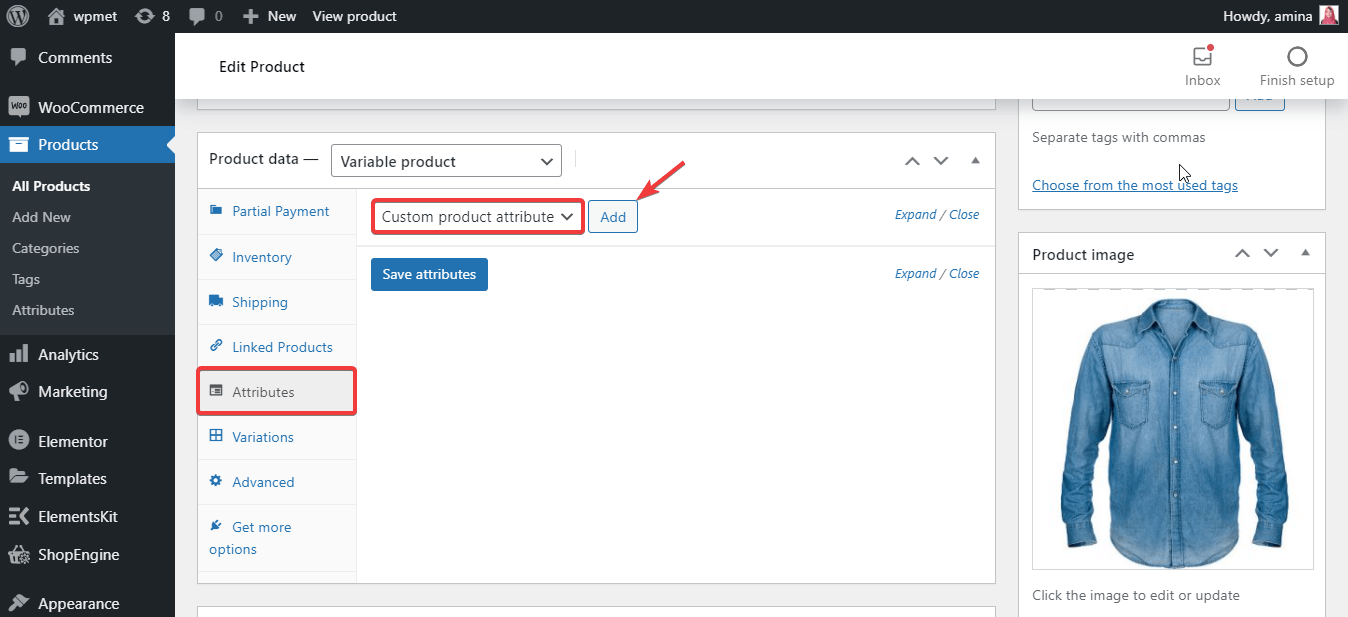Open Elementor in the sidebar

point(72,441)
